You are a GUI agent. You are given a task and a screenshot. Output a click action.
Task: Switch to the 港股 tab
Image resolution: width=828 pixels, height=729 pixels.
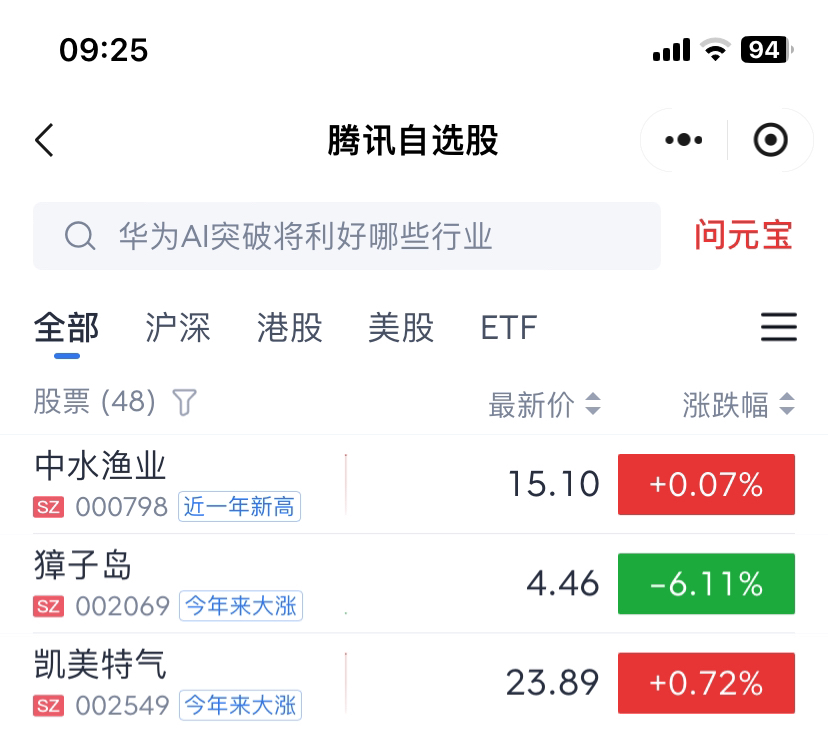click(289, 328)
